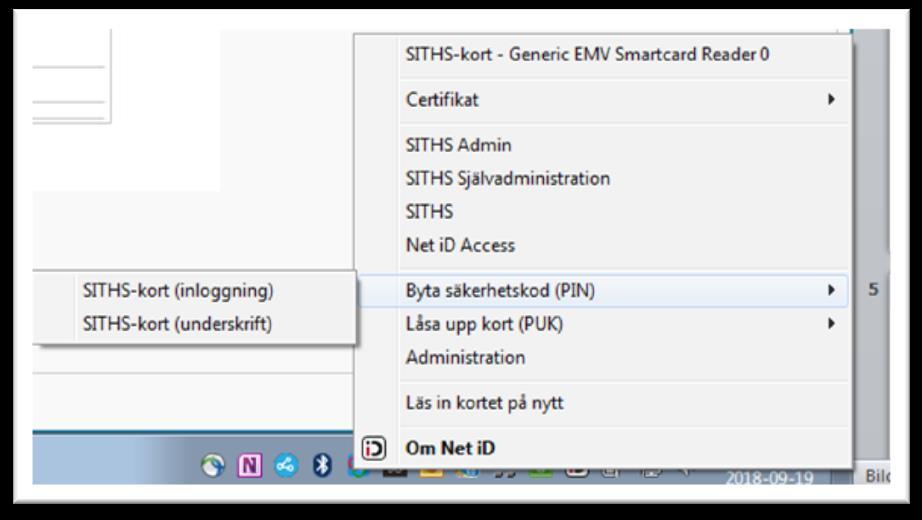
Task: Click the 2018-09-19 date in taskbar
Action: [x=769, y=477]
